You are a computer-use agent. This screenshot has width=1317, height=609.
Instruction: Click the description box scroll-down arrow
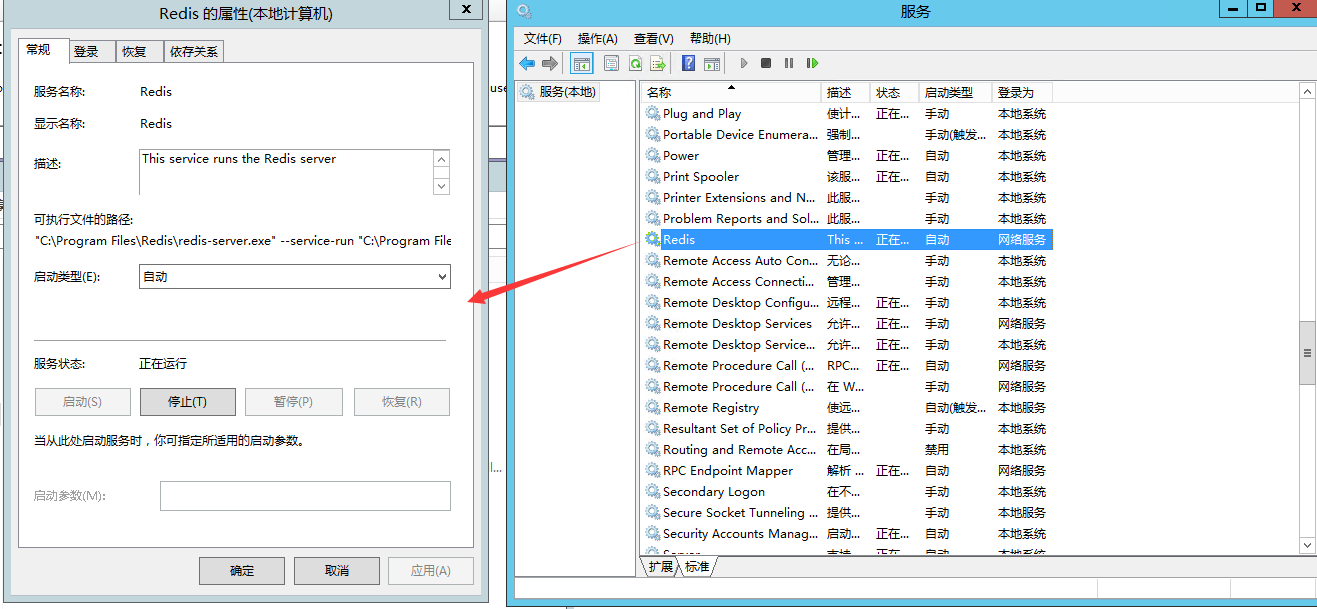point(442,185)
